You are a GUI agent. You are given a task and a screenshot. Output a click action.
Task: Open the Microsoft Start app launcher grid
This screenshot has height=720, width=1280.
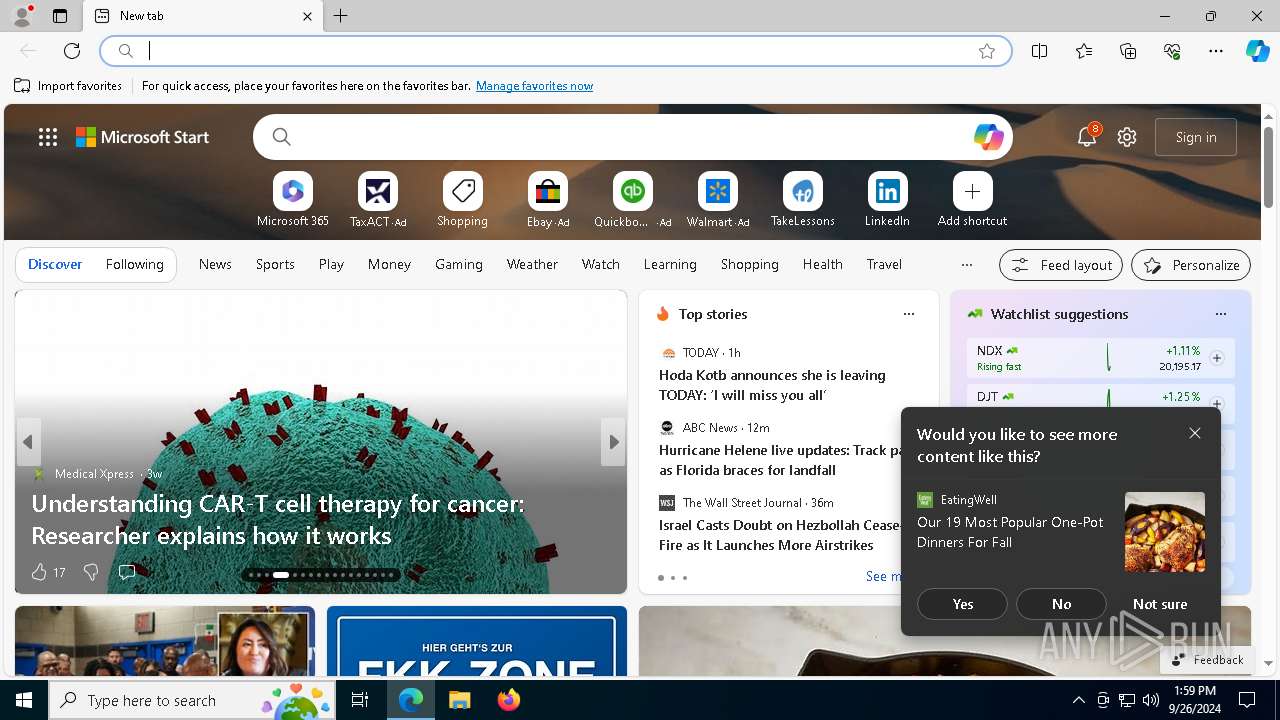point(48,137)
